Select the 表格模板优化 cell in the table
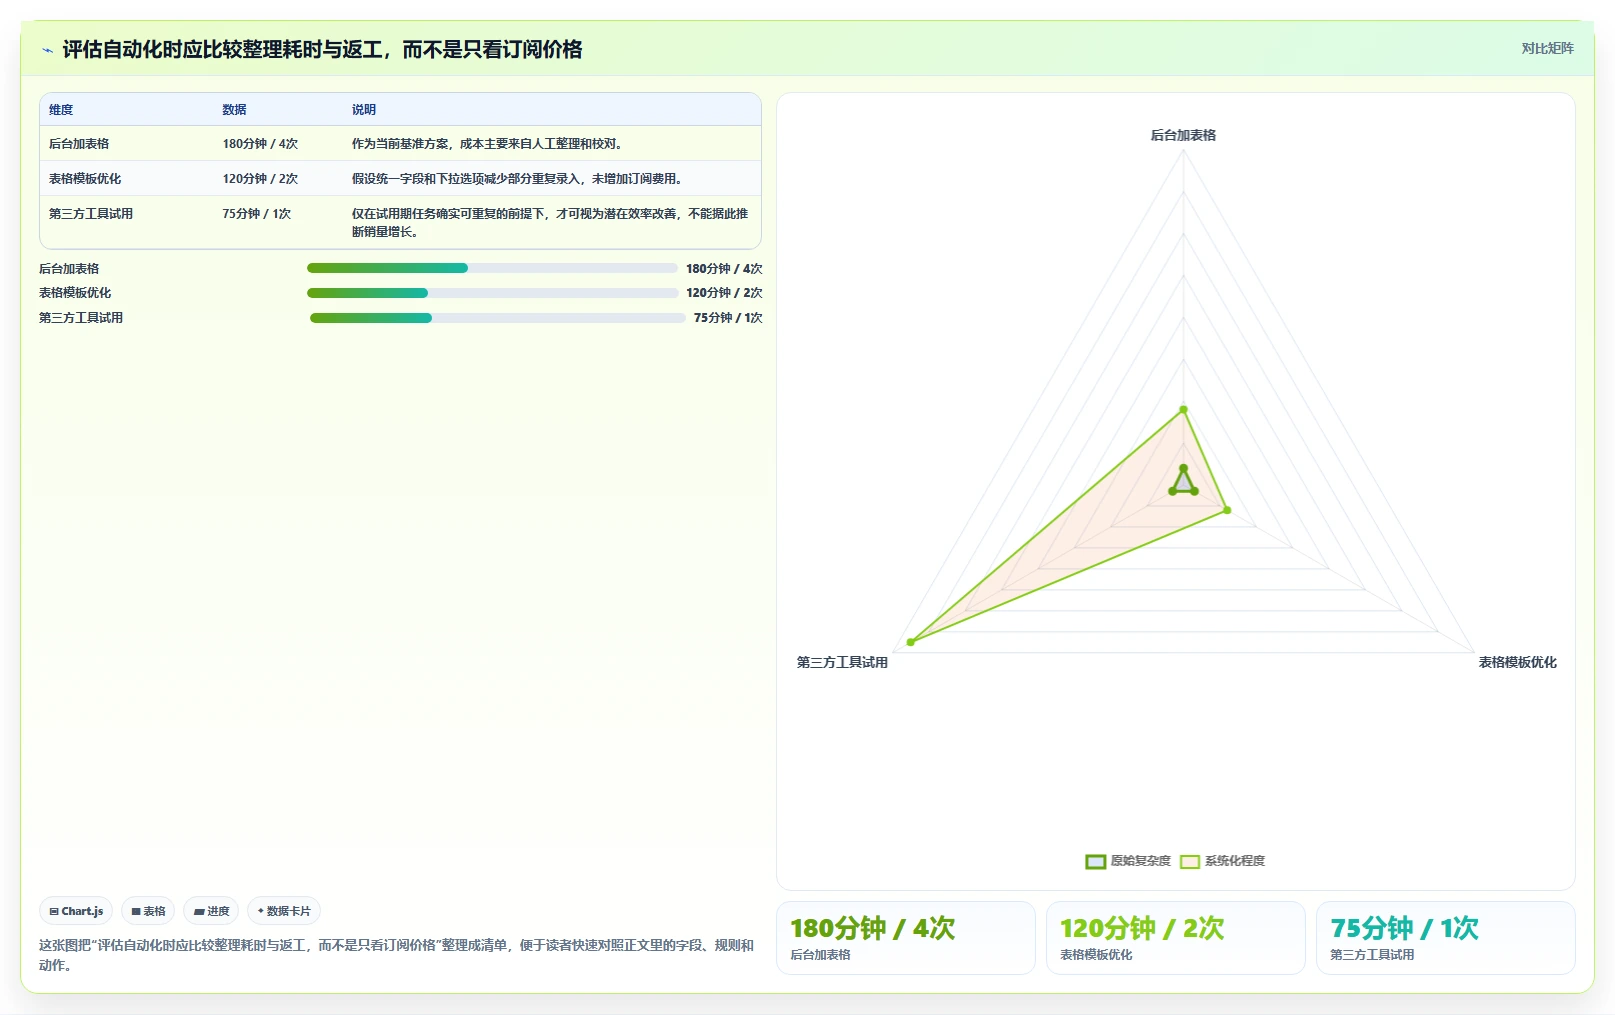This screenshot has height=1015, width=1615. pos(85,179)
